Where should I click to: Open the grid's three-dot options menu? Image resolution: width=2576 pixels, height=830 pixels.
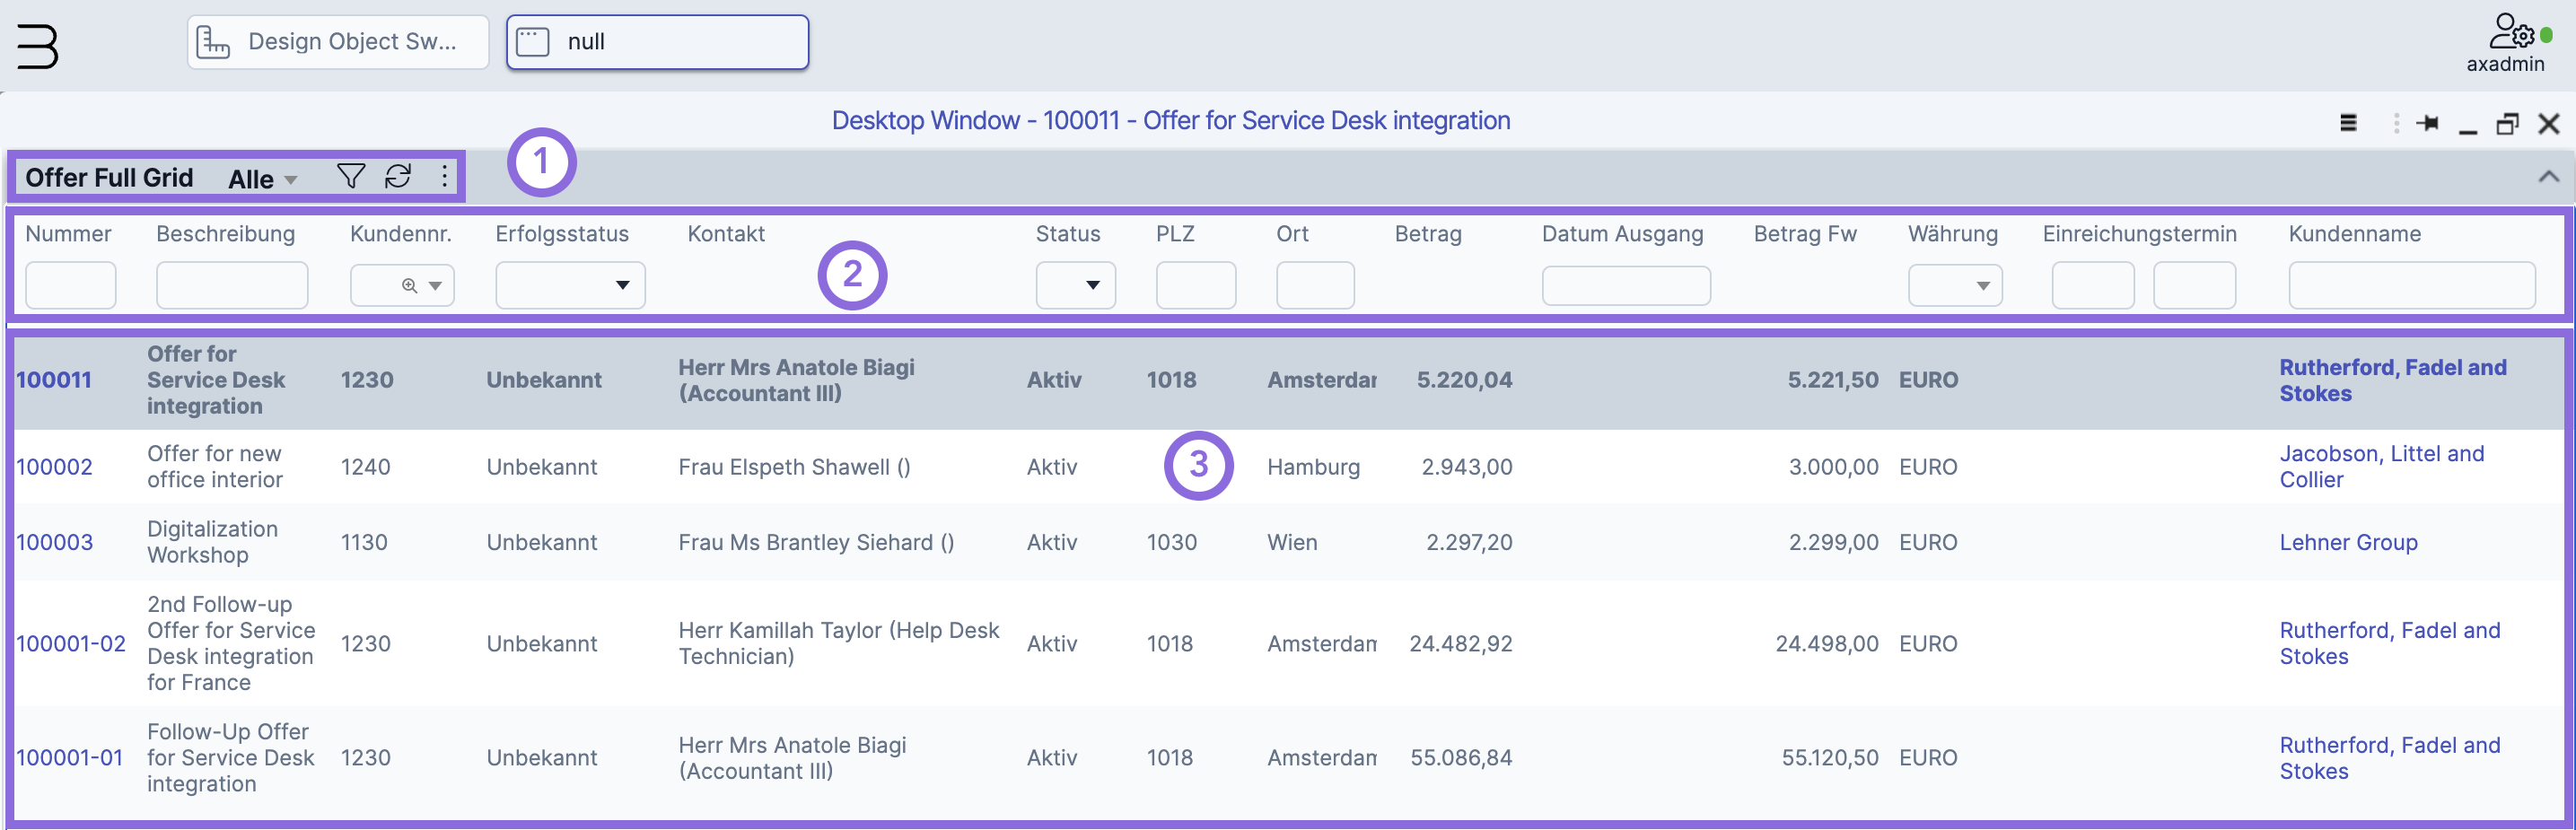(444, 177)
